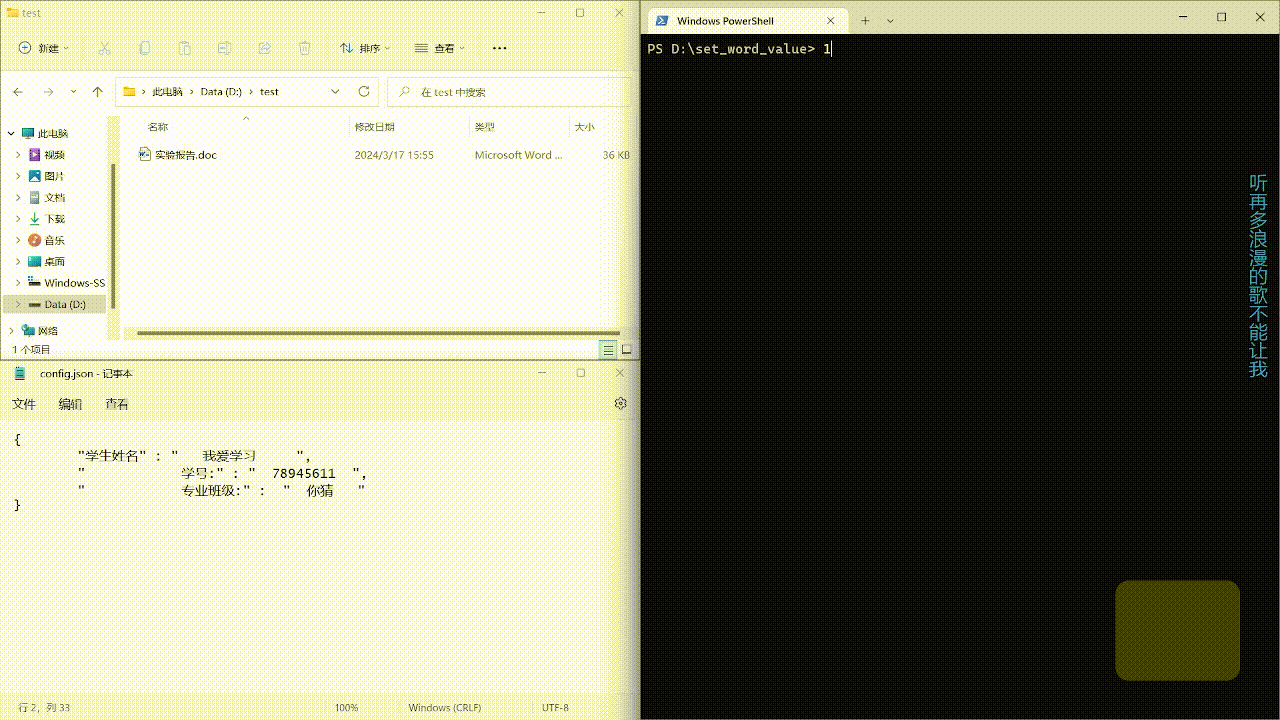Click the New (新建) button in Explorer
The width and height of the screenshot is (1280, 720).
pos(43,48)
